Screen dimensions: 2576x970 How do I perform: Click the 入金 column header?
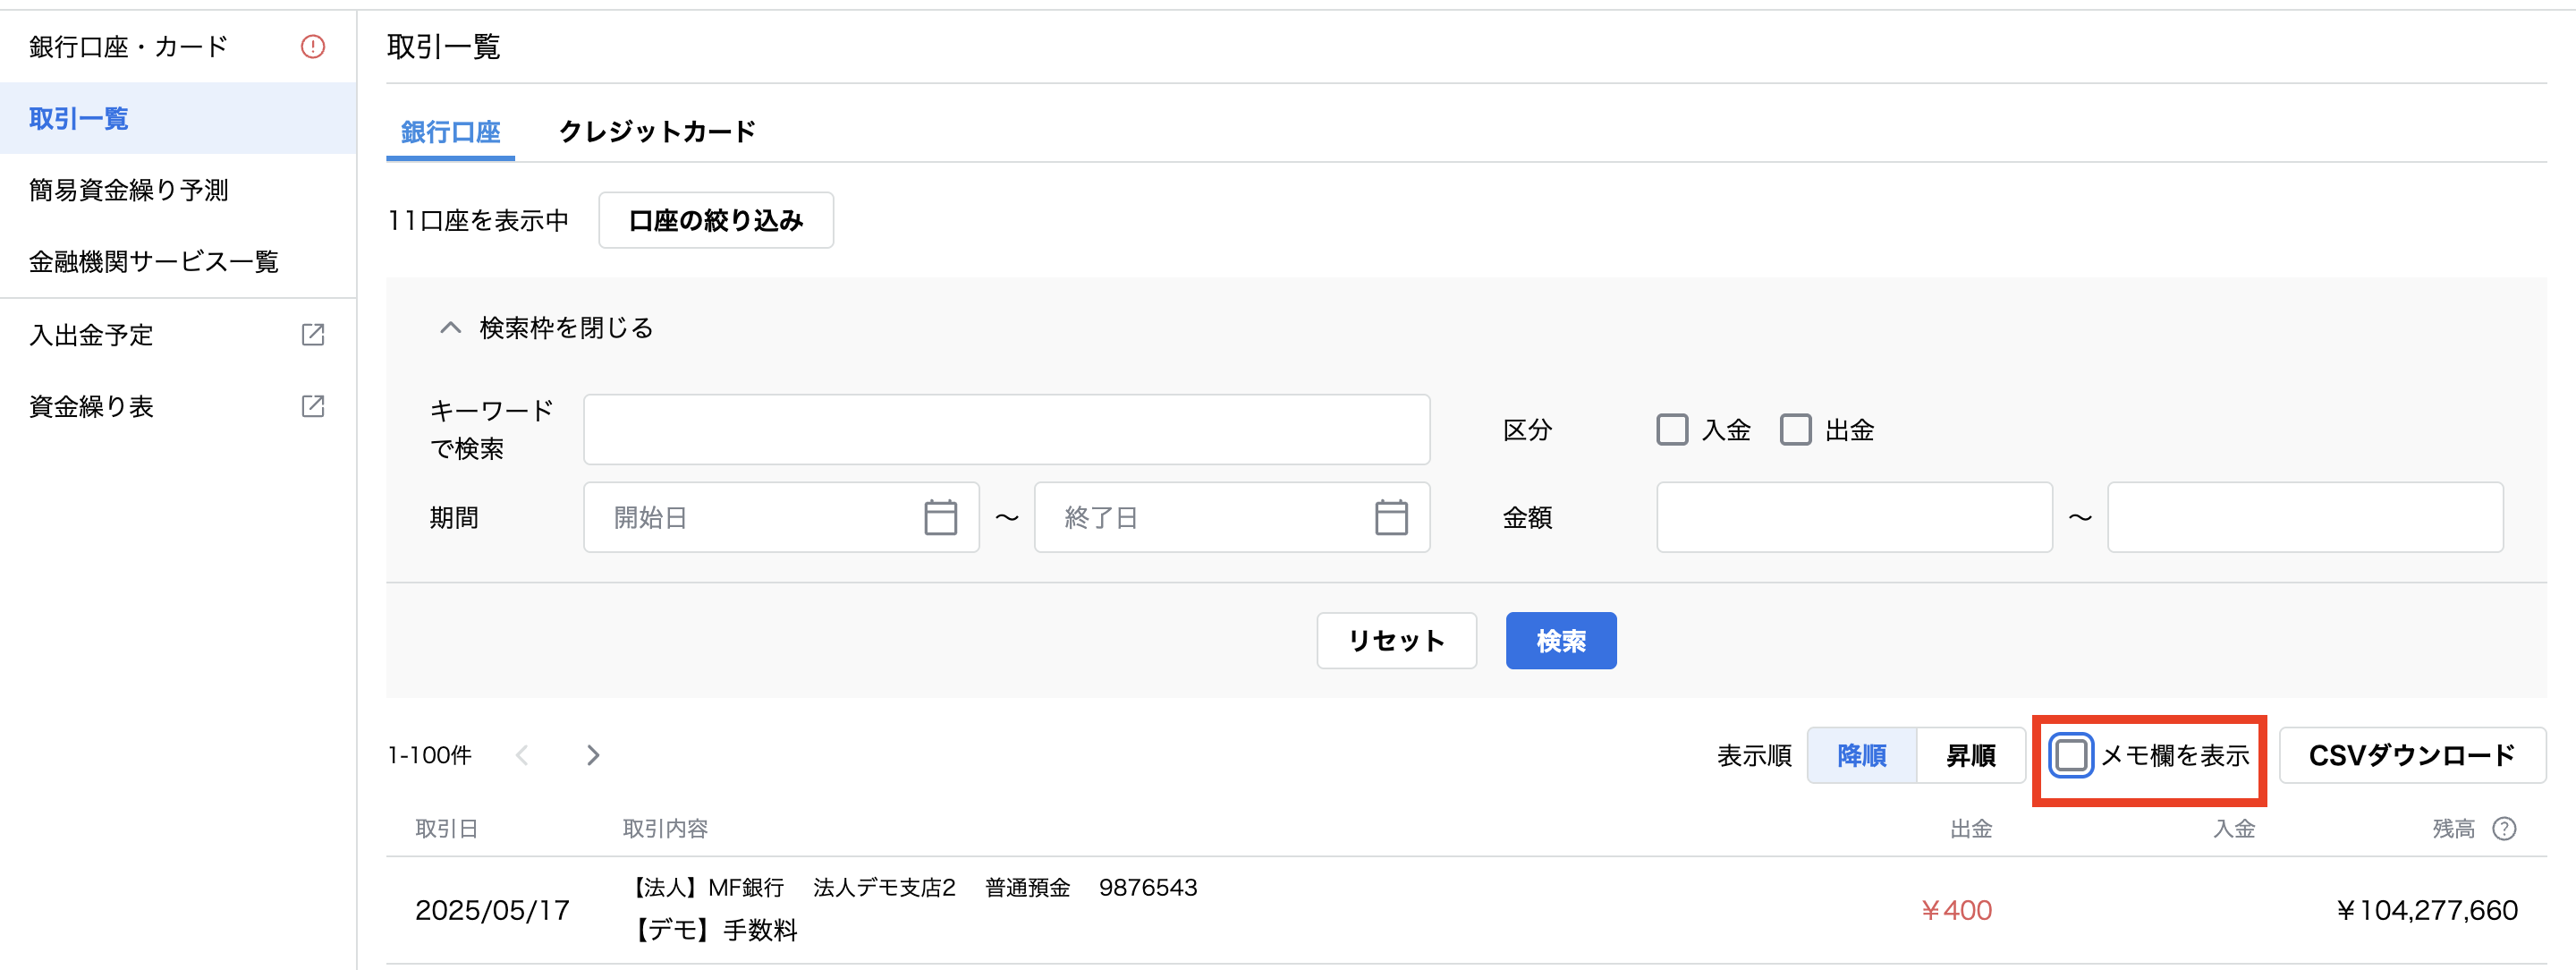point(2234,829)
